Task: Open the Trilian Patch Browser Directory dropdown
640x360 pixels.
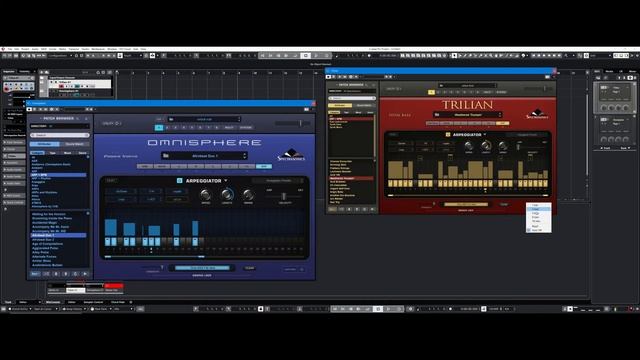Action: click(x=352, y=91)
